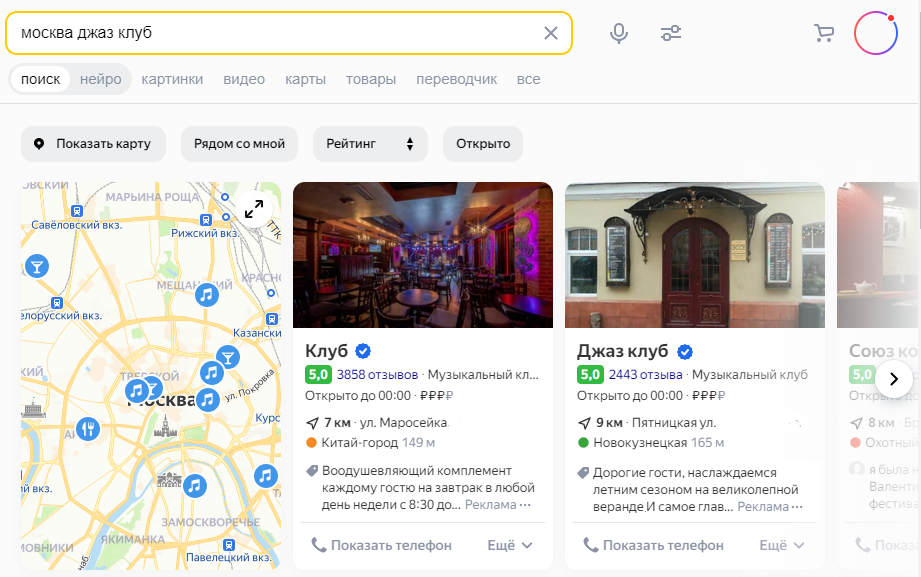Click the music marker near Замоскворечье

coord(194,486)
